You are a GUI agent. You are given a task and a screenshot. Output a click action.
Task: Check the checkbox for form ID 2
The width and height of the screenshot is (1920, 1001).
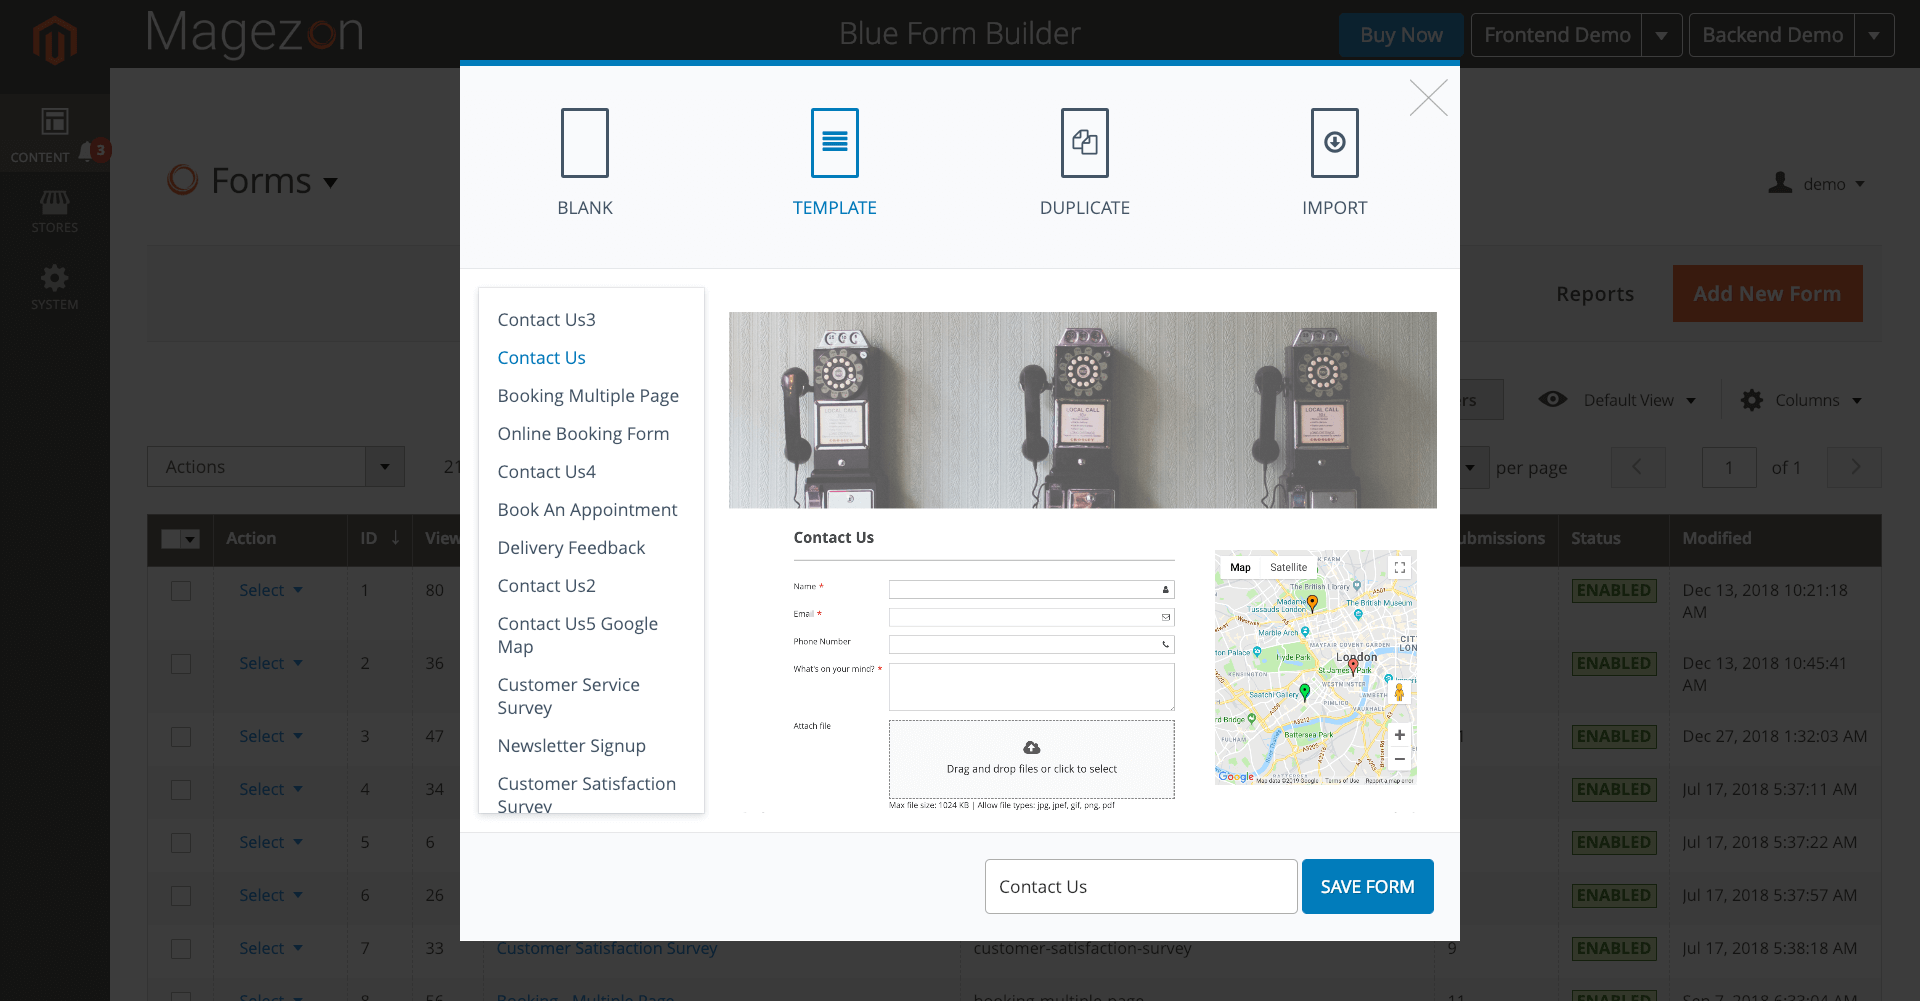181,664
